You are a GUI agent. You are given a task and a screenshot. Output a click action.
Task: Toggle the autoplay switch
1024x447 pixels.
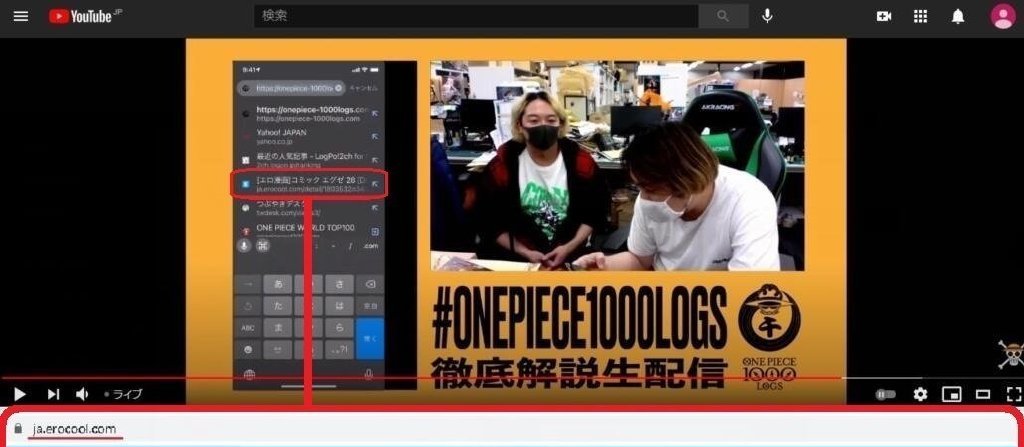[x=886, y=394]
